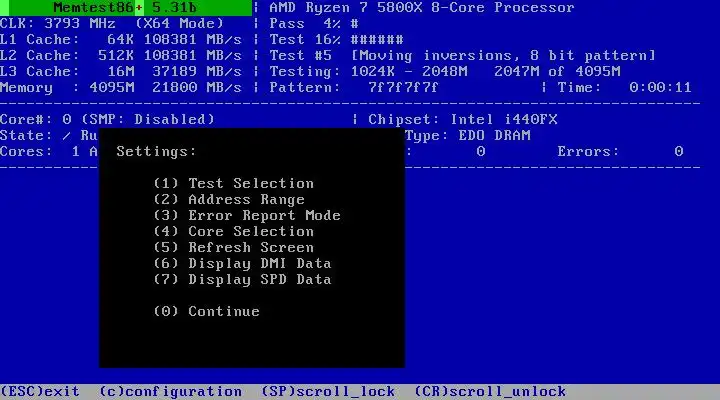The width and height of the screenshot is (720, 400).
Task: Click the (c)configuration hint
Action: (170, 392)
